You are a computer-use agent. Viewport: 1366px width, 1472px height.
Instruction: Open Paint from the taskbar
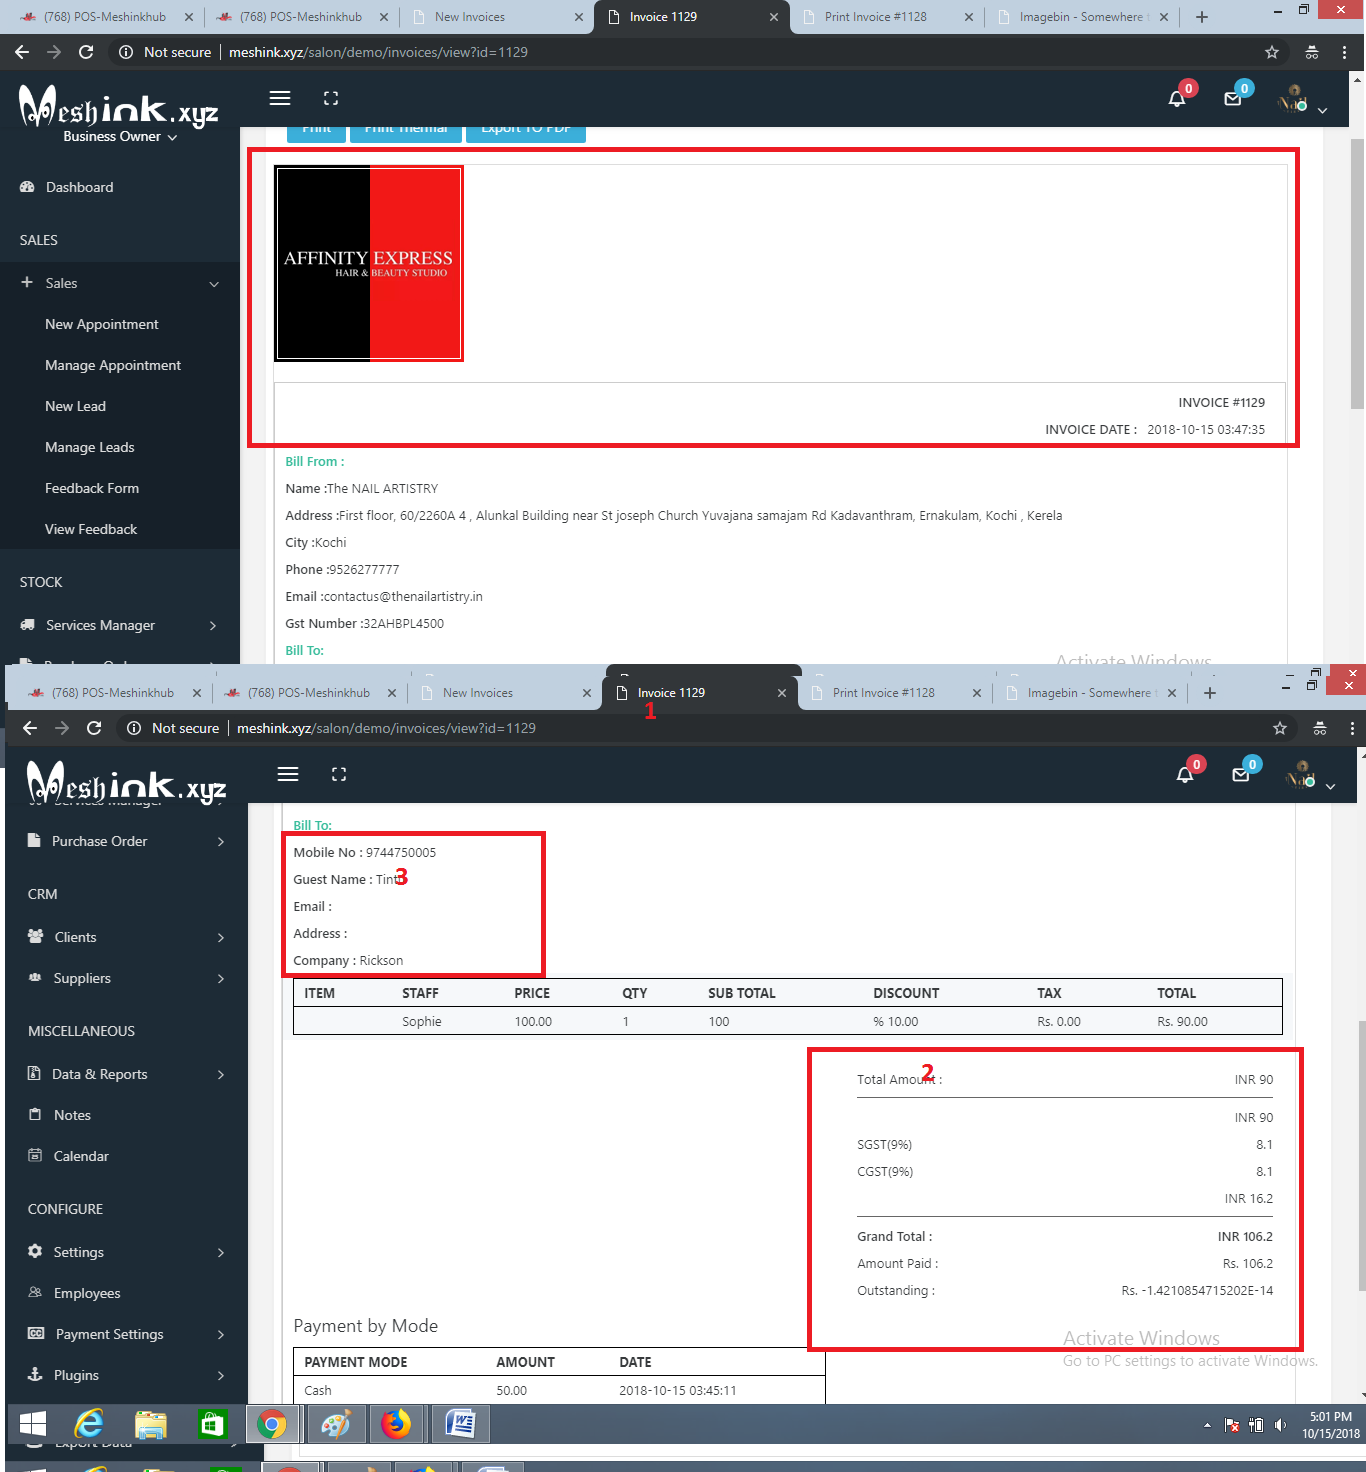[x=335, y=1424]
